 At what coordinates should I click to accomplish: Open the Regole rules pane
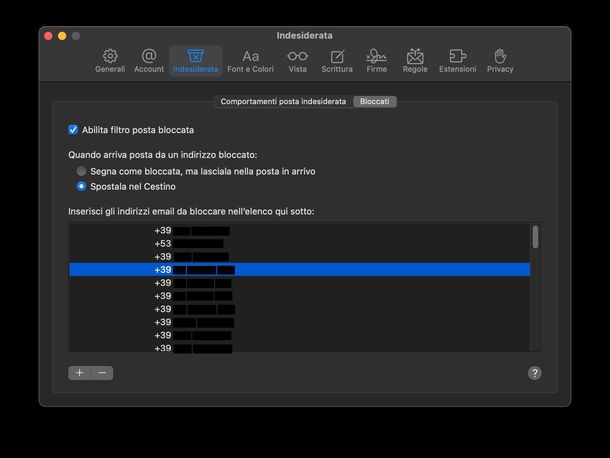(x=414, y=60)
